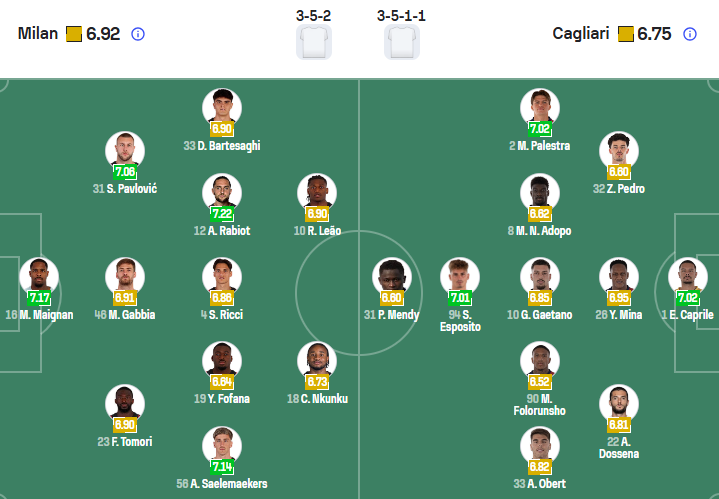Viewport: 719px width, 499px height.
Task: Select C. Nkunku's player photo
Action: (317, 361)
